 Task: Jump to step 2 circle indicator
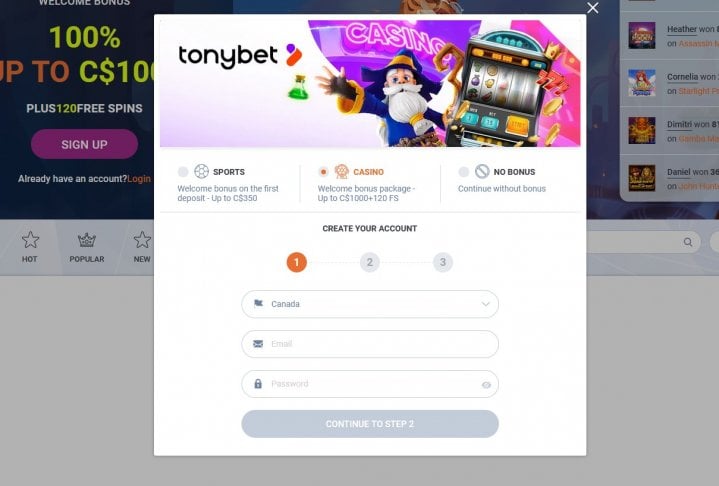370,262
